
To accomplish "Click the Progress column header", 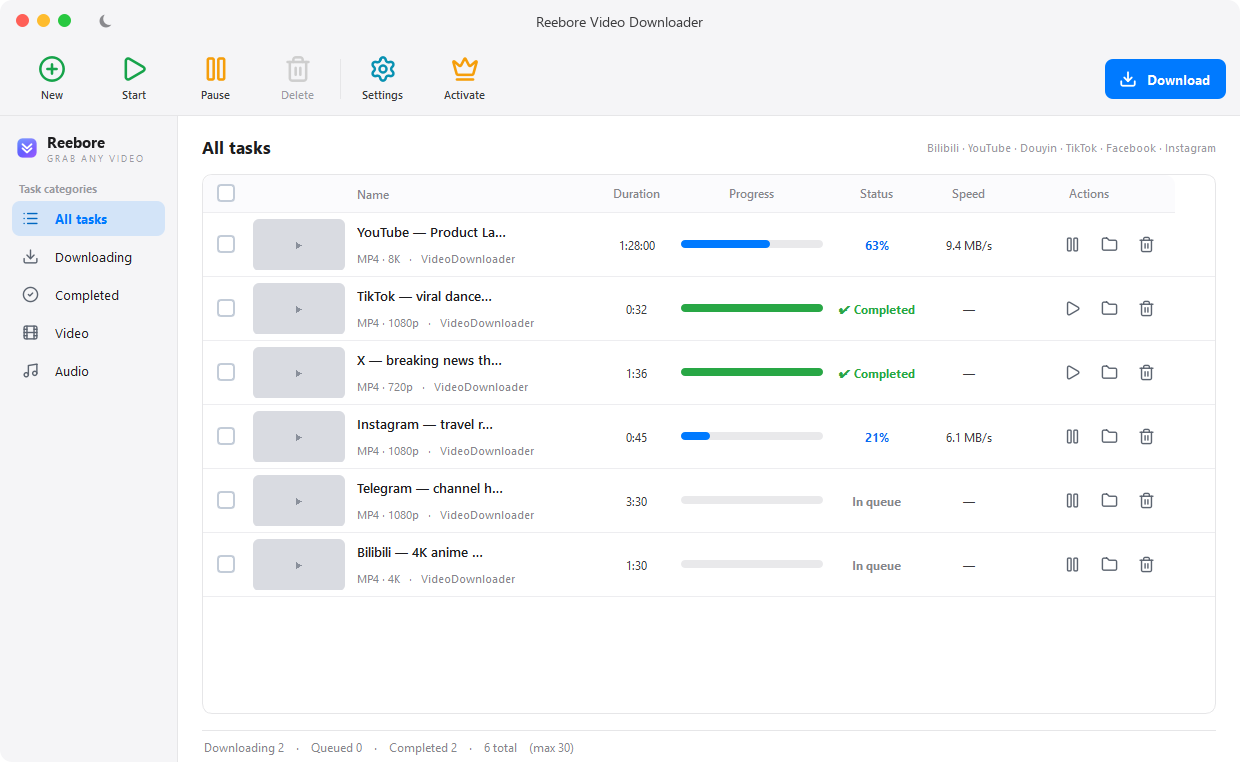I will (752, 194).
